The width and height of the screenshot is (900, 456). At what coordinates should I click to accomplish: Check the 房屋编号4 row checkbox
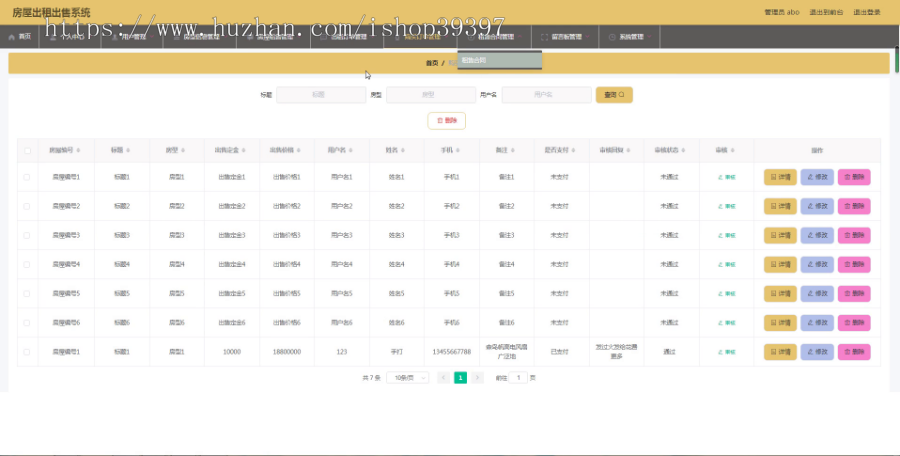click(x=27, y=265)
